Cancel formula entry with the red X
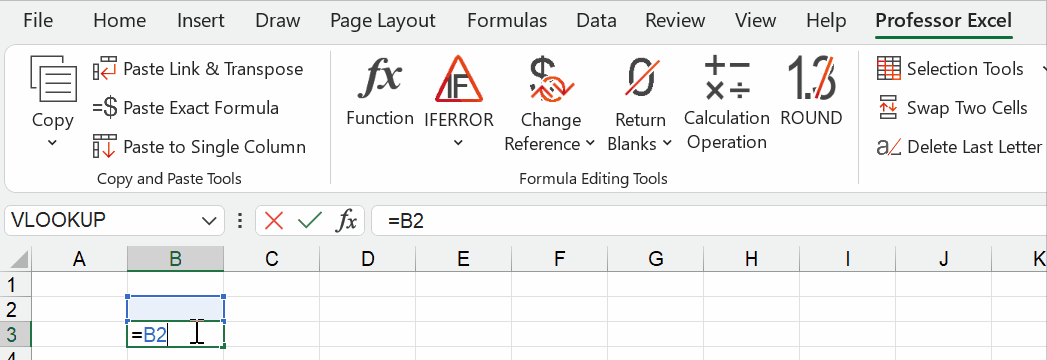1047x360 pixels. [x=274, y=220]
